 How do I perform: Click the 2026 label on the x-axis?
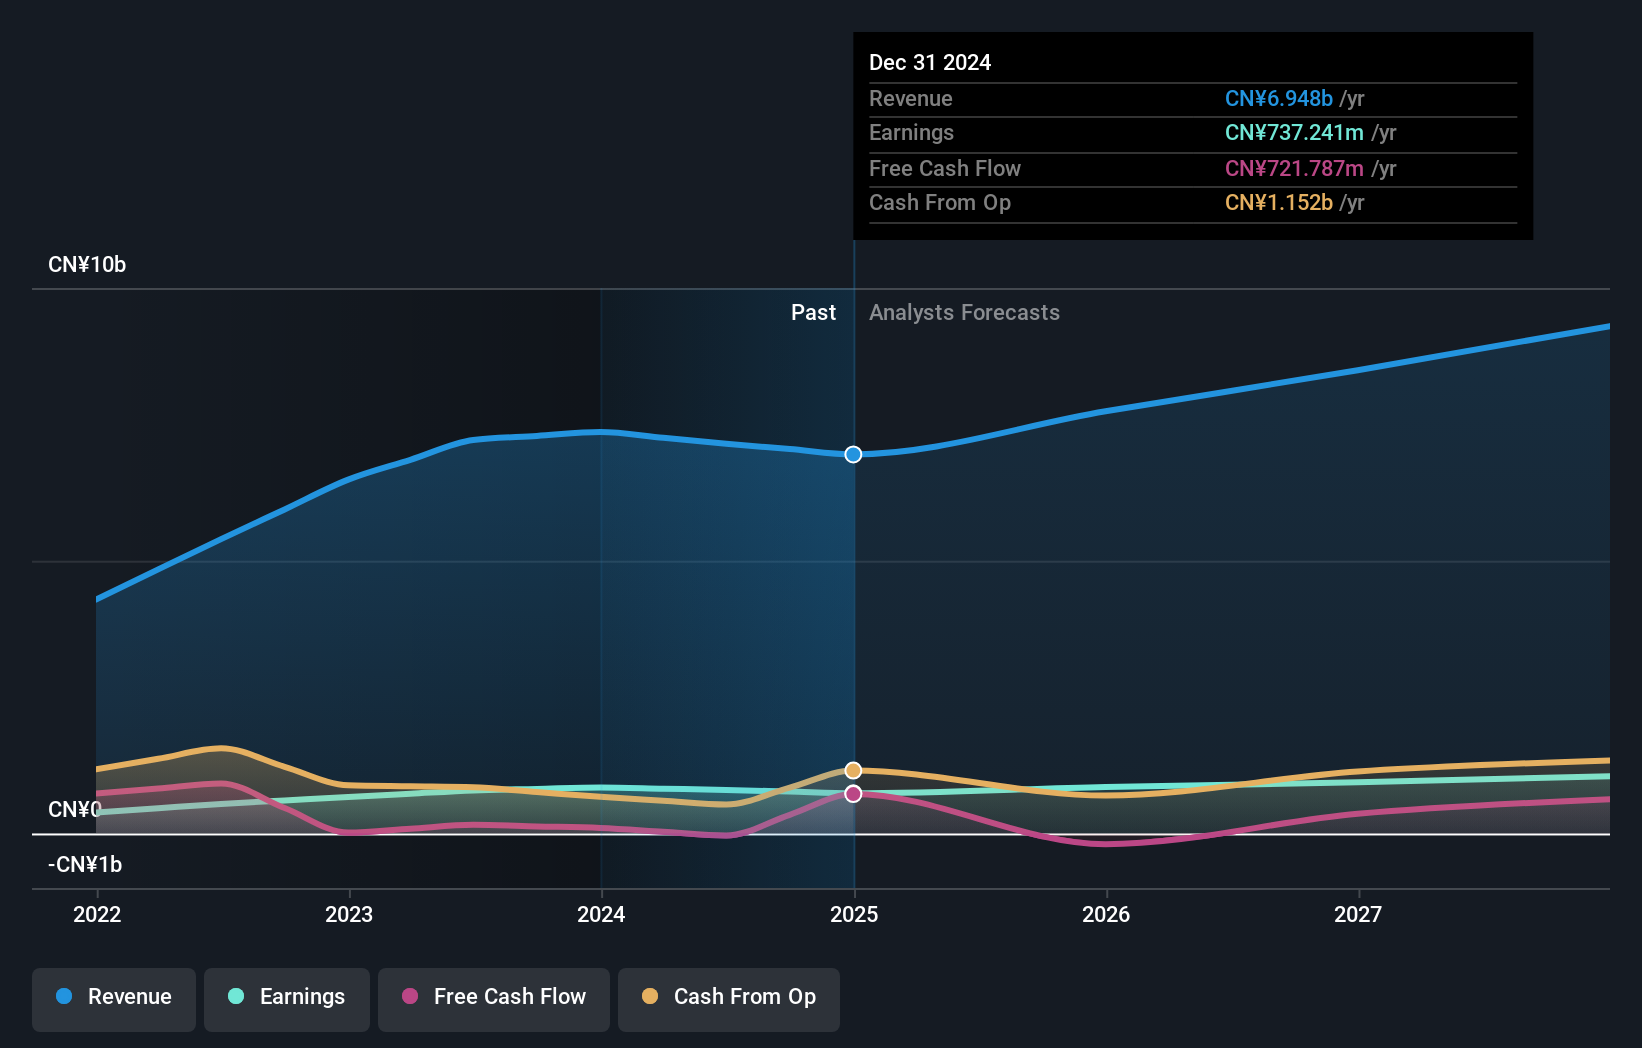(1106, 914)
